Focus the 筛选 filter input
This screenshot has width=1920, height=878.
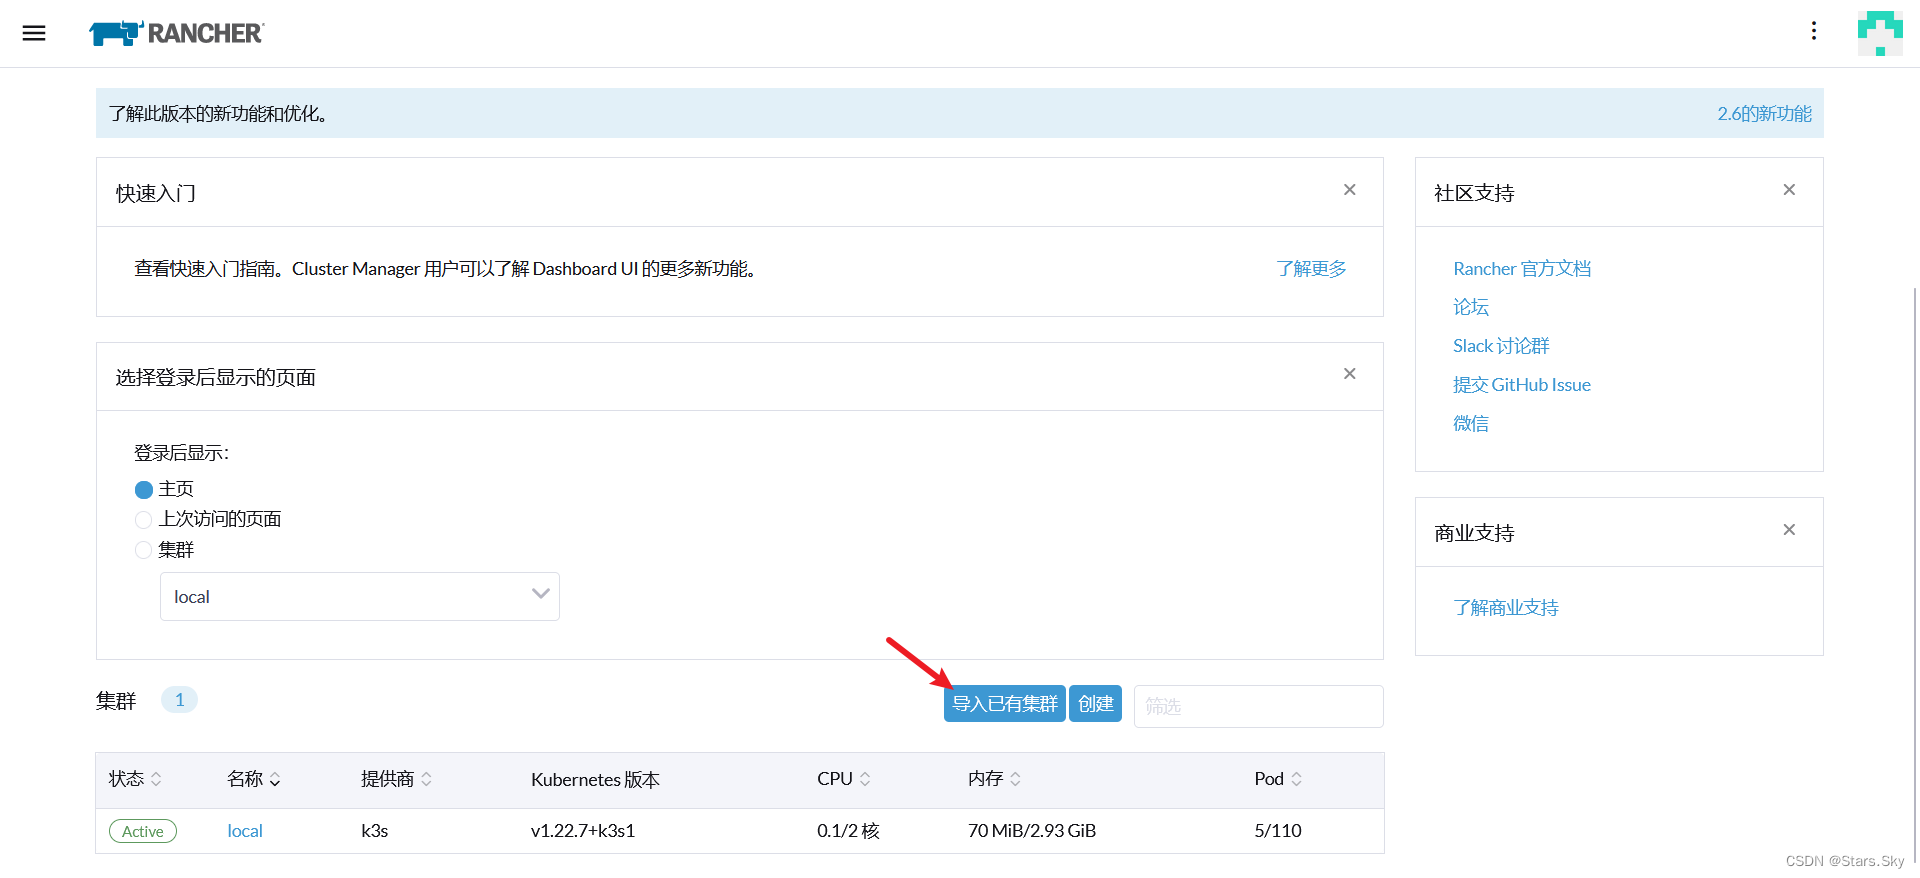coord(1258,706)
